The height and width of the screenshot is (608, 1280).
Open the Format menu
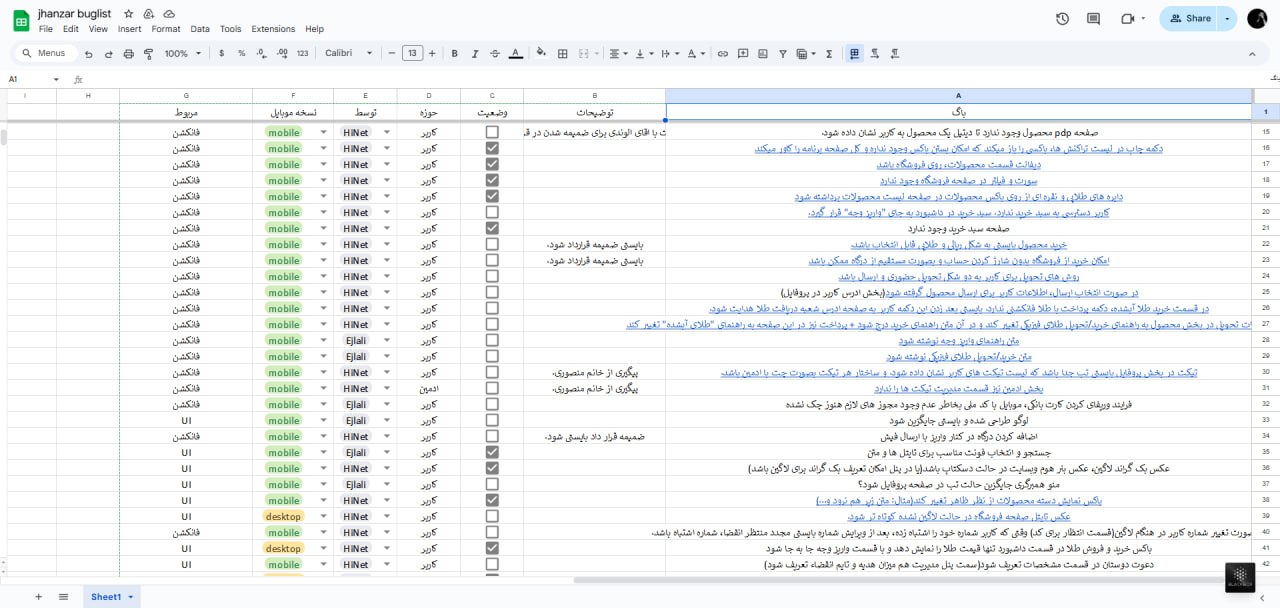tap(166, 29)
